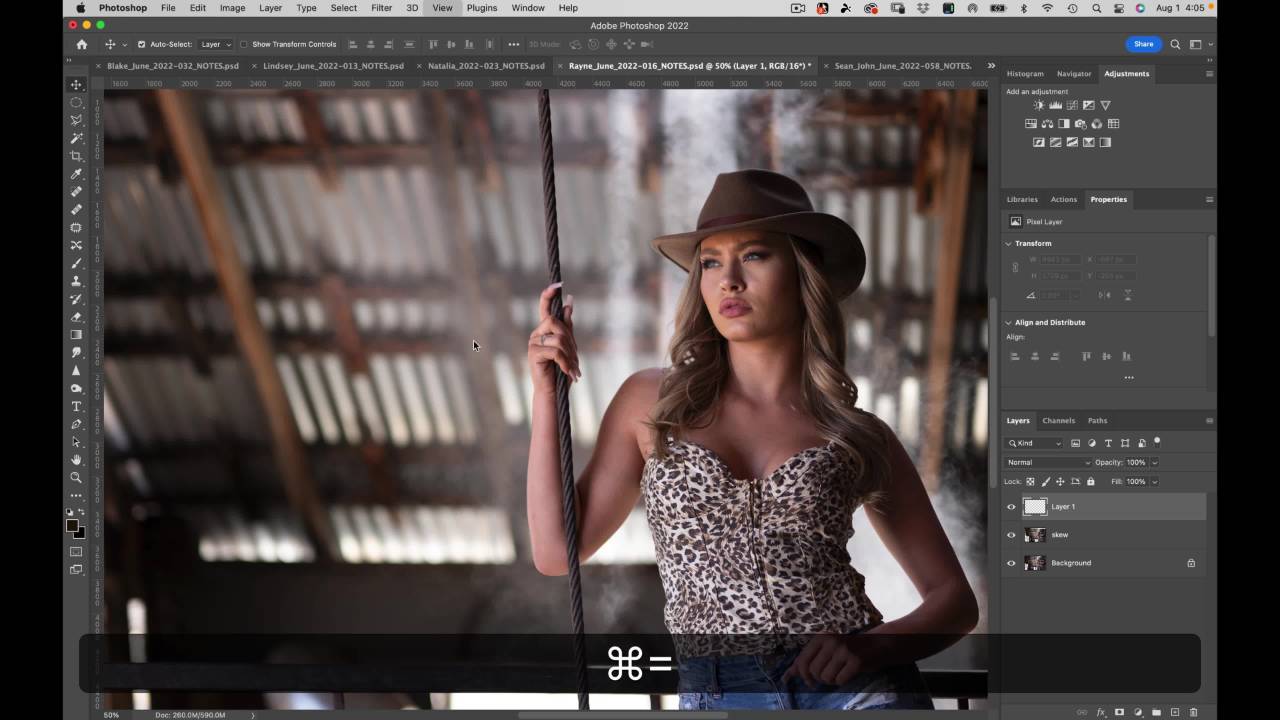This screenshot has width=1280, height=720.
Task: Add a layer style with fx icon
Action: click(x=1101, y=712)
